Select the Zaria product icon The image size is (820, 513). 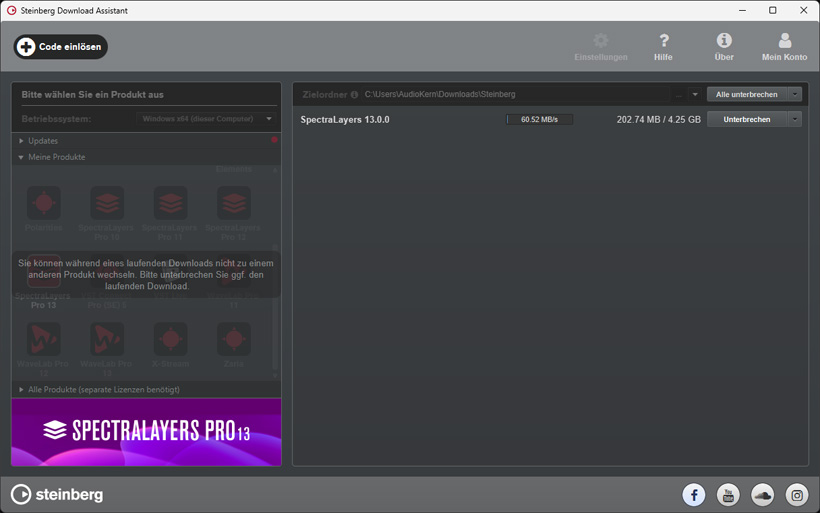[x=234, y=339]
